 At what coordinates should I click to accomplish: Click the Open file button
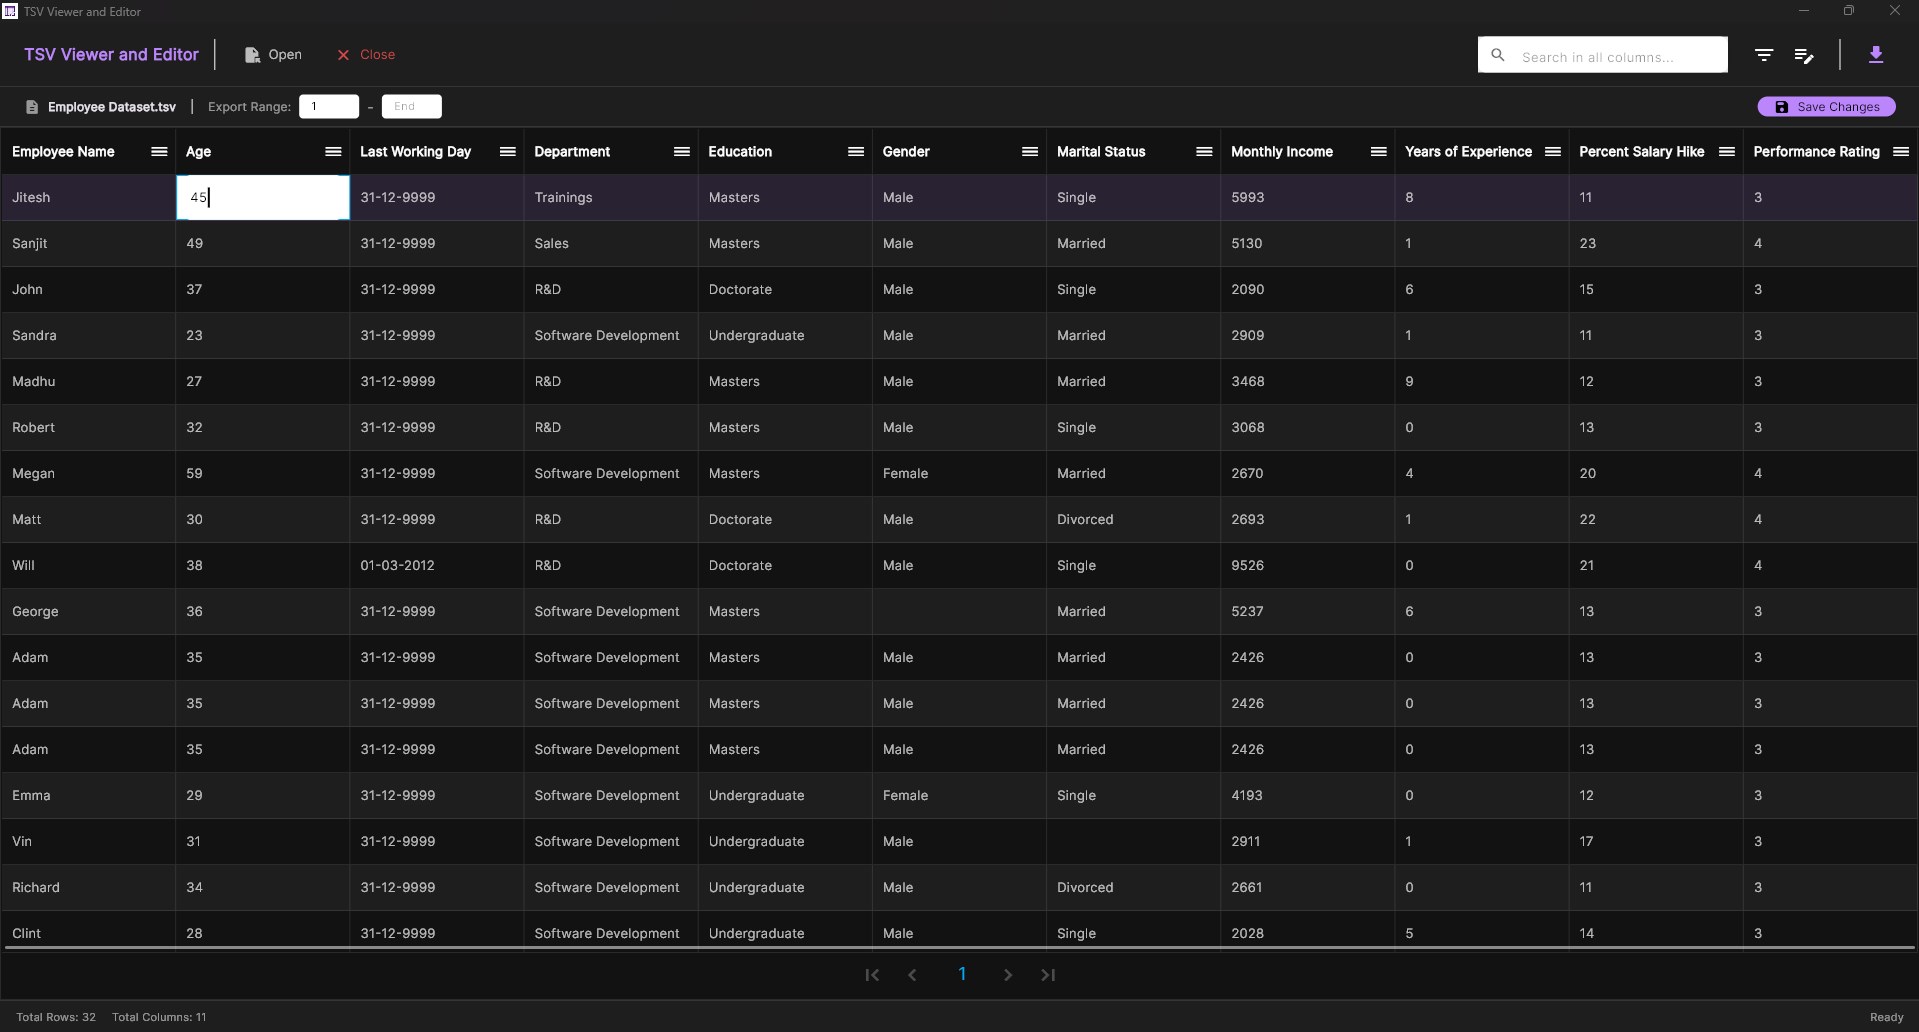point(273,55)
